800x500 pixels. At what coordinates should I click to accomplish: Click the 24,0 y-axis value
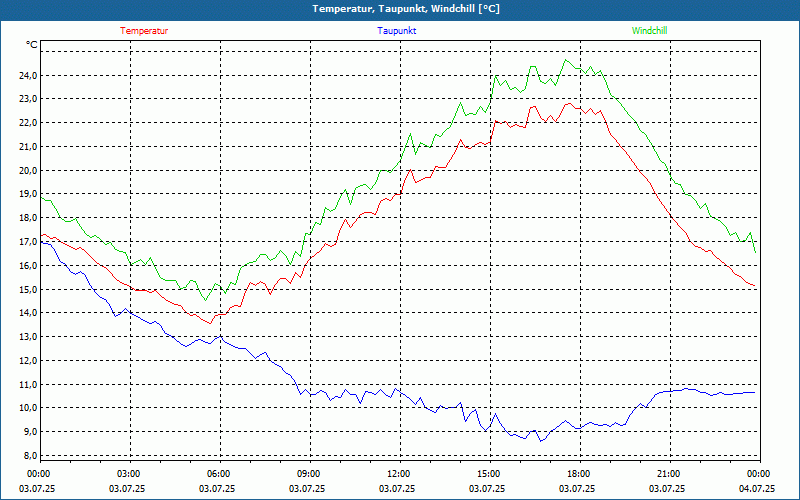(x=28, y=76)
